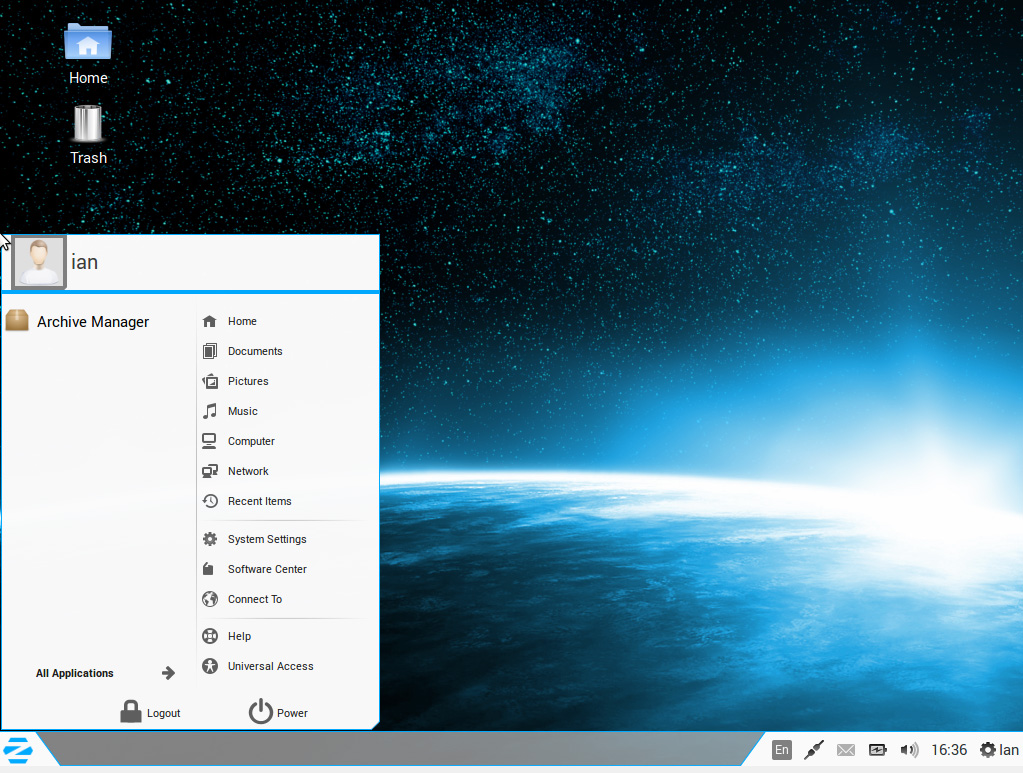Click the volume speaker tray icon
The width and height of the screenshot is (1023, 773).
coord(909,750)
